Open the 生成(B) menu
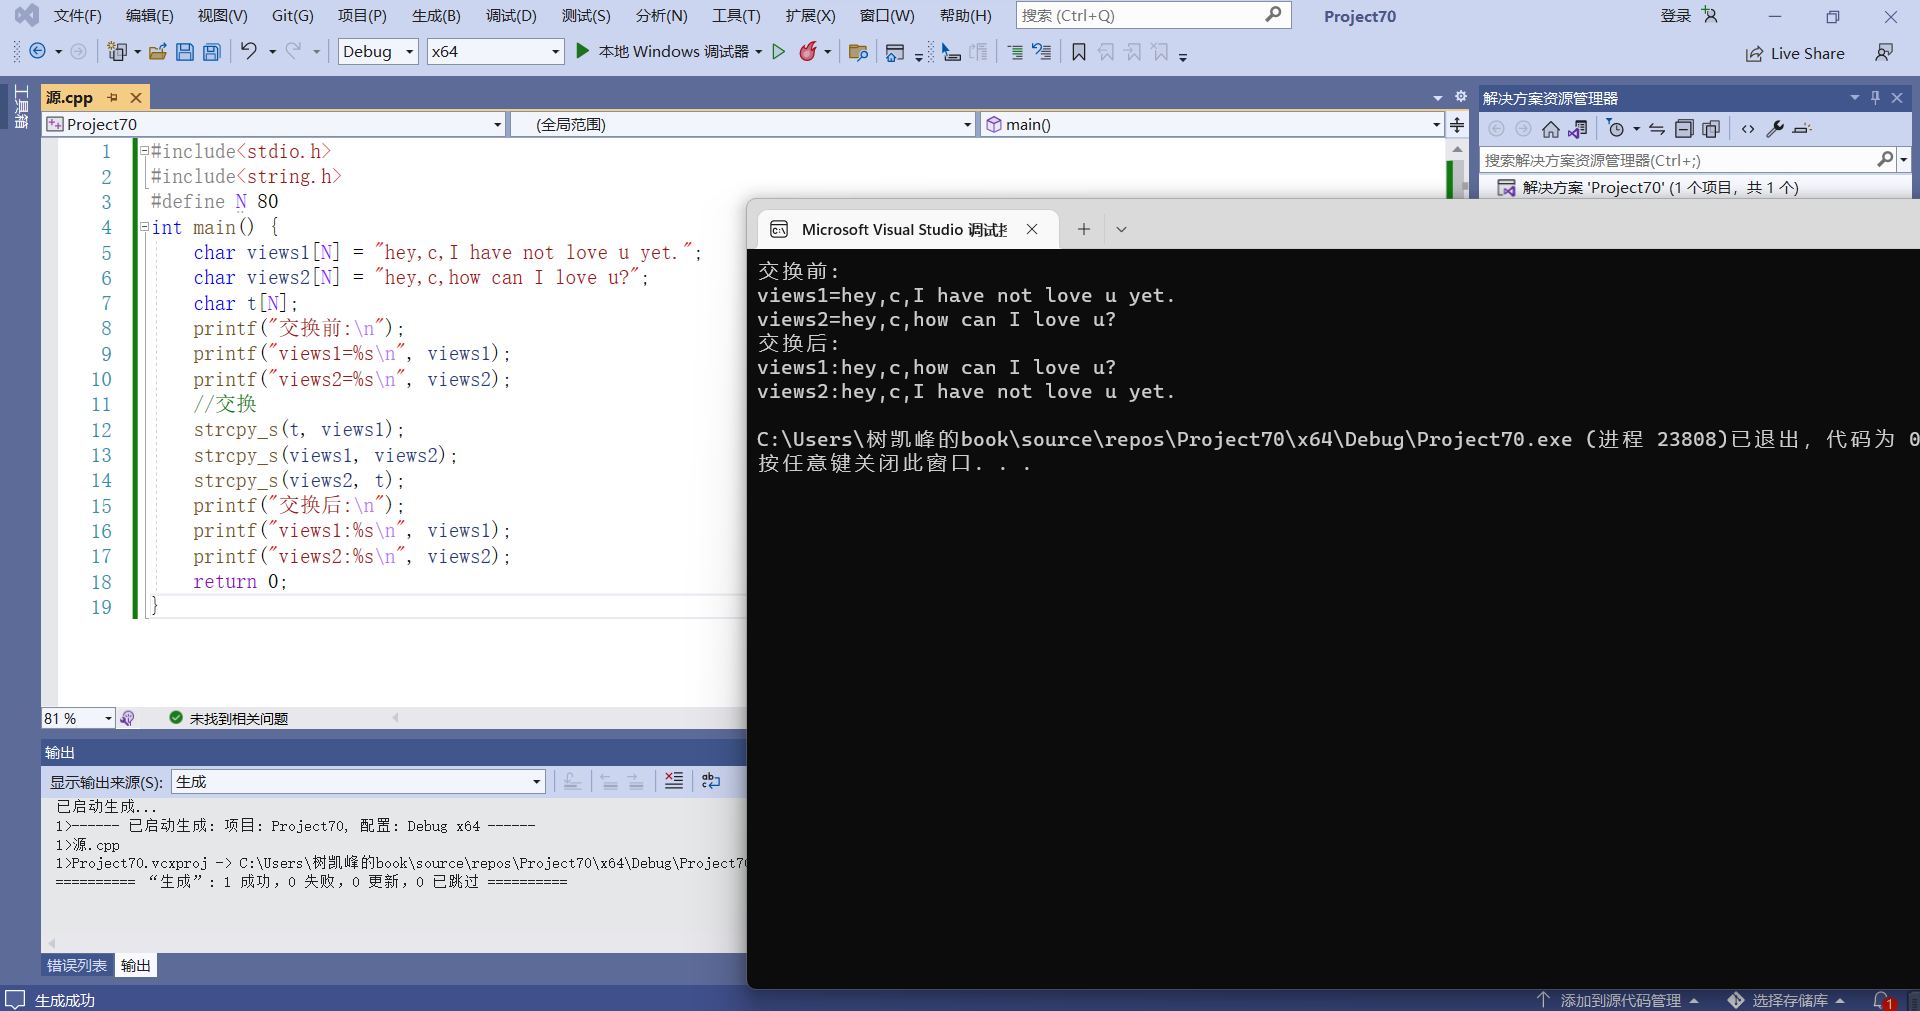1920x1011 pixels. point(436,16)
